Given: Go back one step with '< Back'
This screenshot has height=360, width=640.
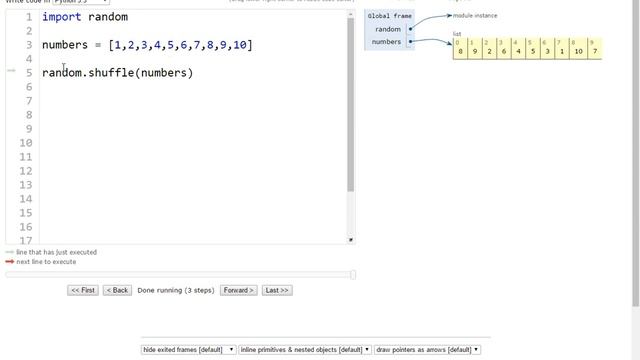Looking at the screenshot, I should tap(117, 290).
